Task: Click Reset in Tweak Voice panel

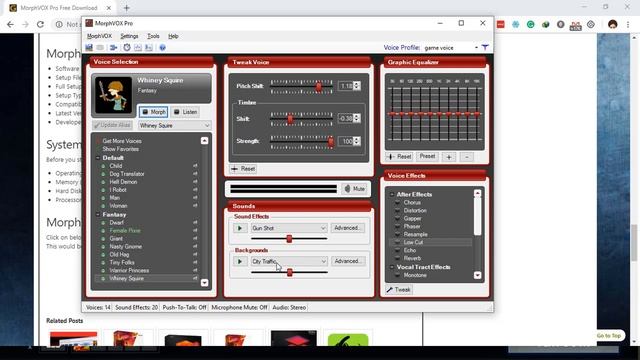Action: pos(243,169)
